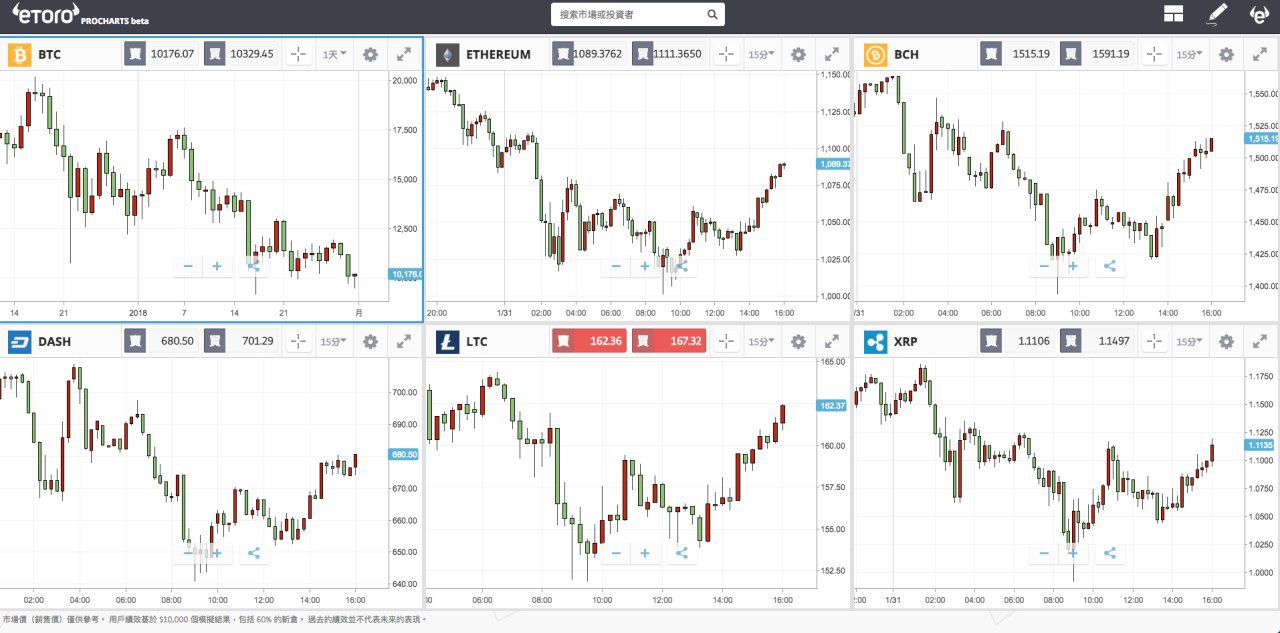Toggle crosshair on the XRP chart

click(1154, 341)
